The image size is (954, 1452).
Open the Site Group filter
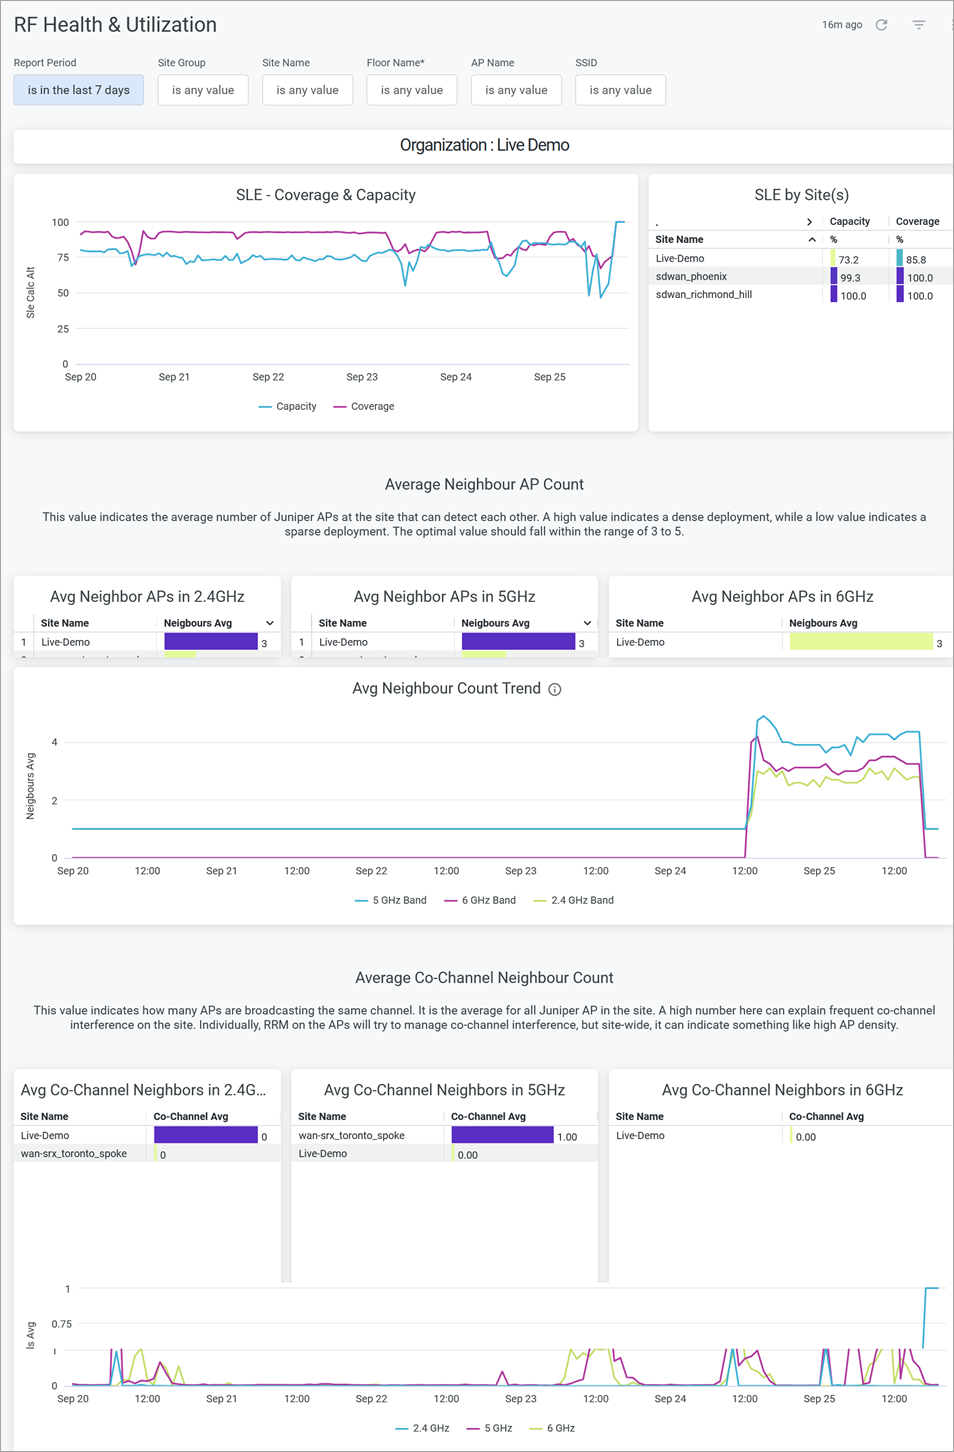203,90
